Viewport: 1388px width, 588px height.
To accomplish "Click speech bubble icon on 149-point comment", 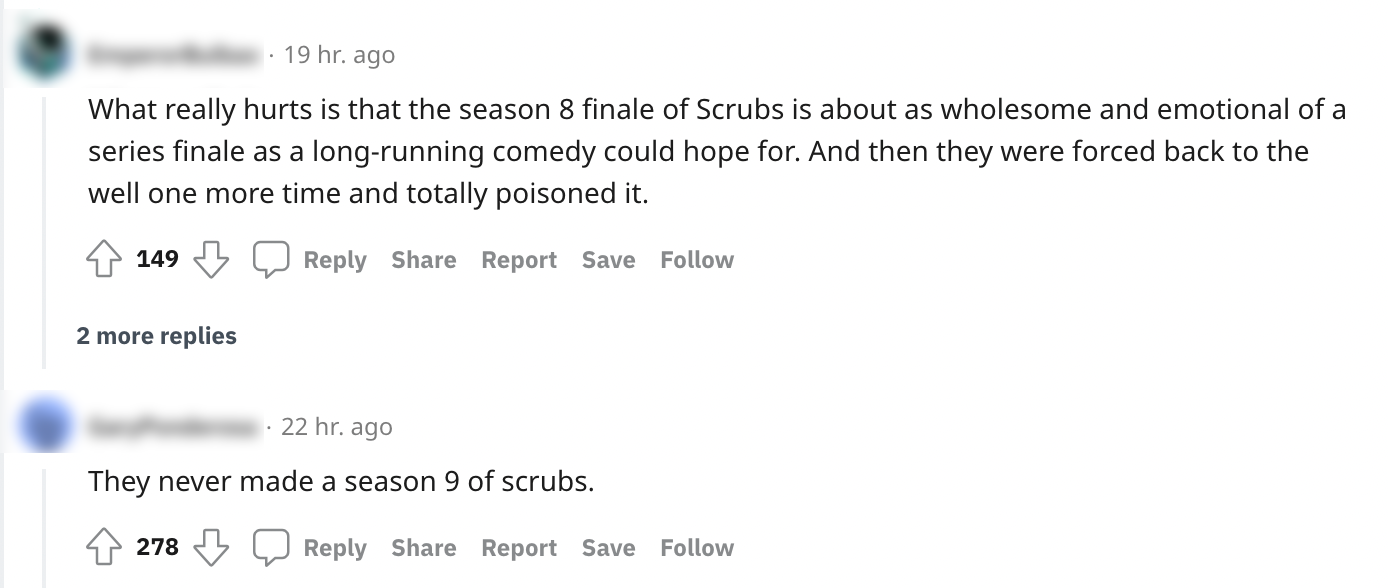I will 269,260.
